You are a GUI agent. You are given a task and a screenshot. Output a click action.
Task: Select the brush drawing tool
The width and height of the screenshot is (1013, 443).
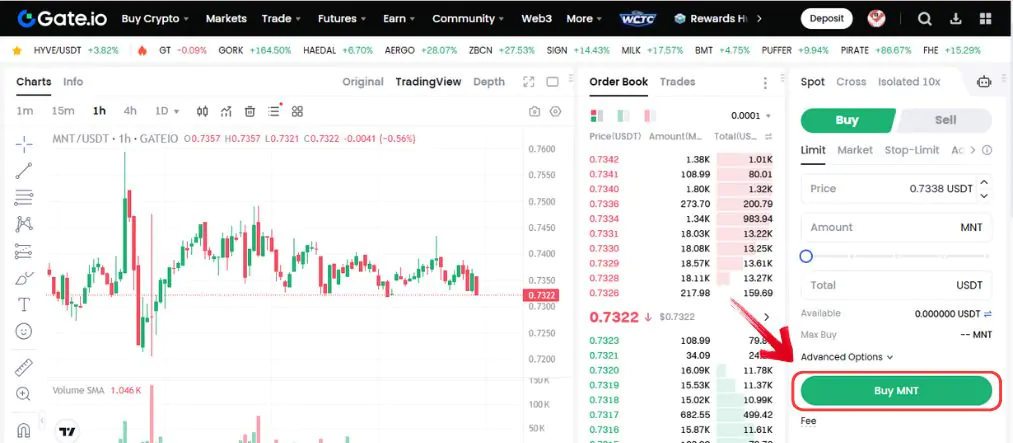24,278
